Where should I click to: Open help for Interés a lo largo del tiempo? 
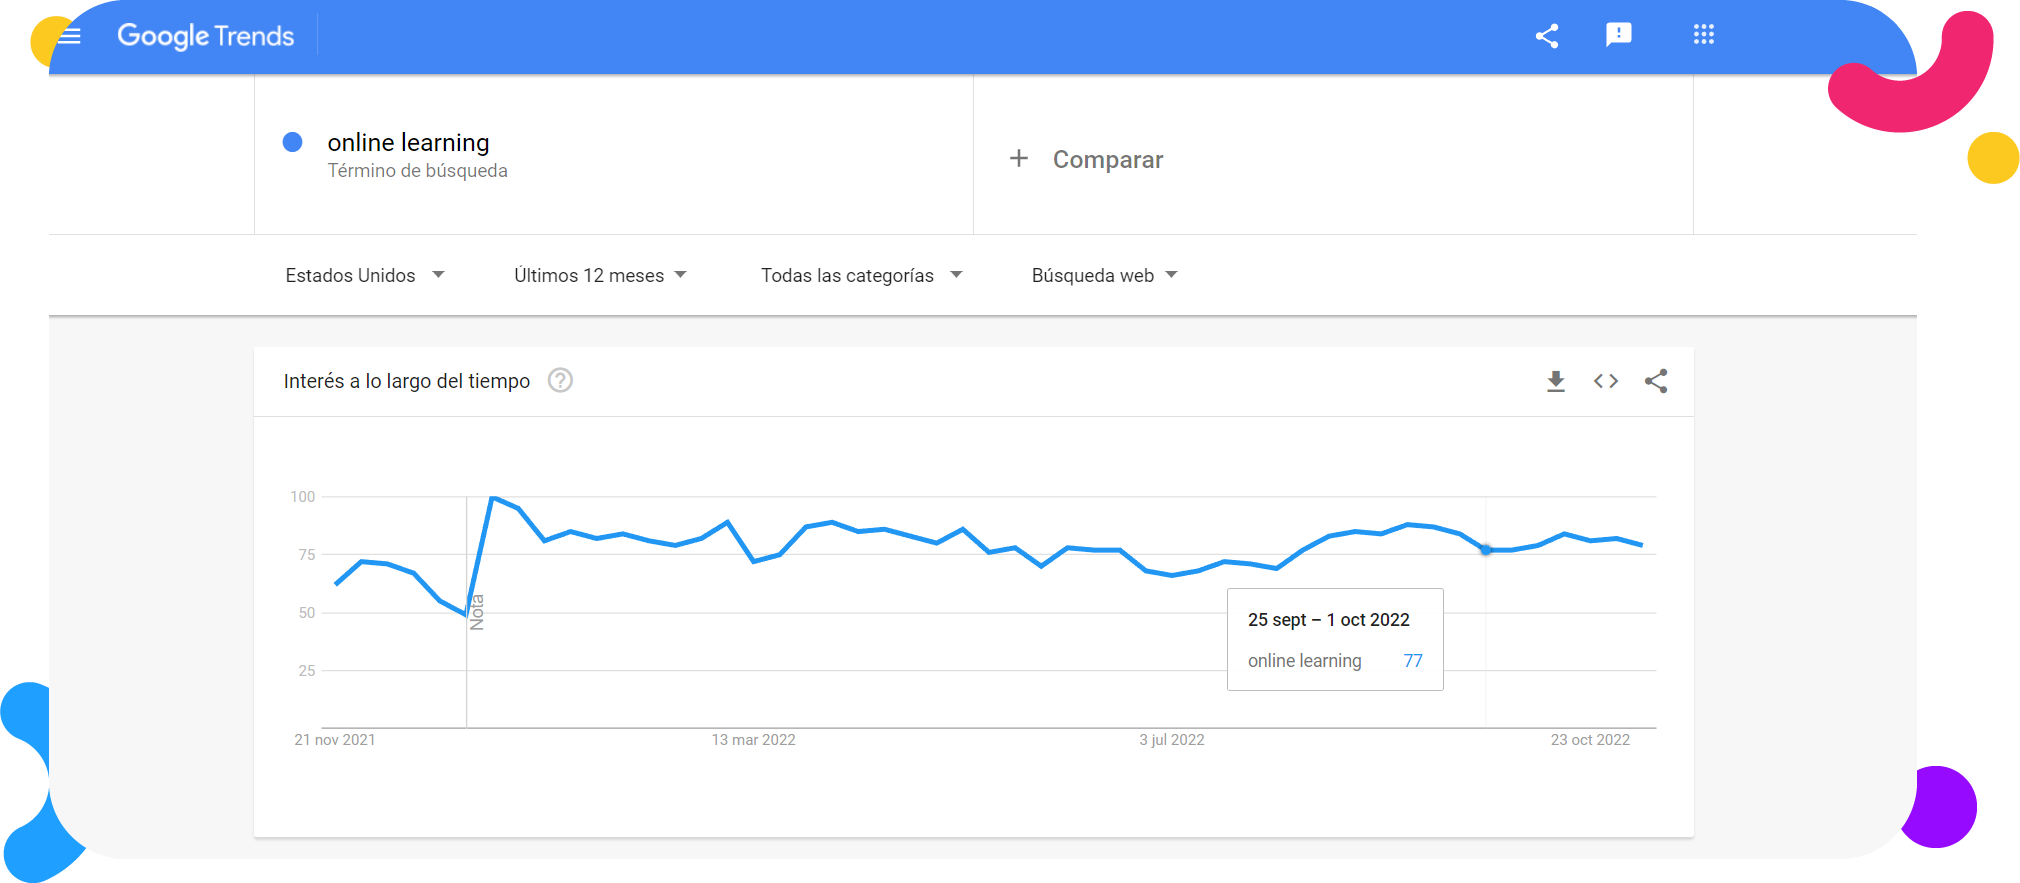[x=560, y=381]
